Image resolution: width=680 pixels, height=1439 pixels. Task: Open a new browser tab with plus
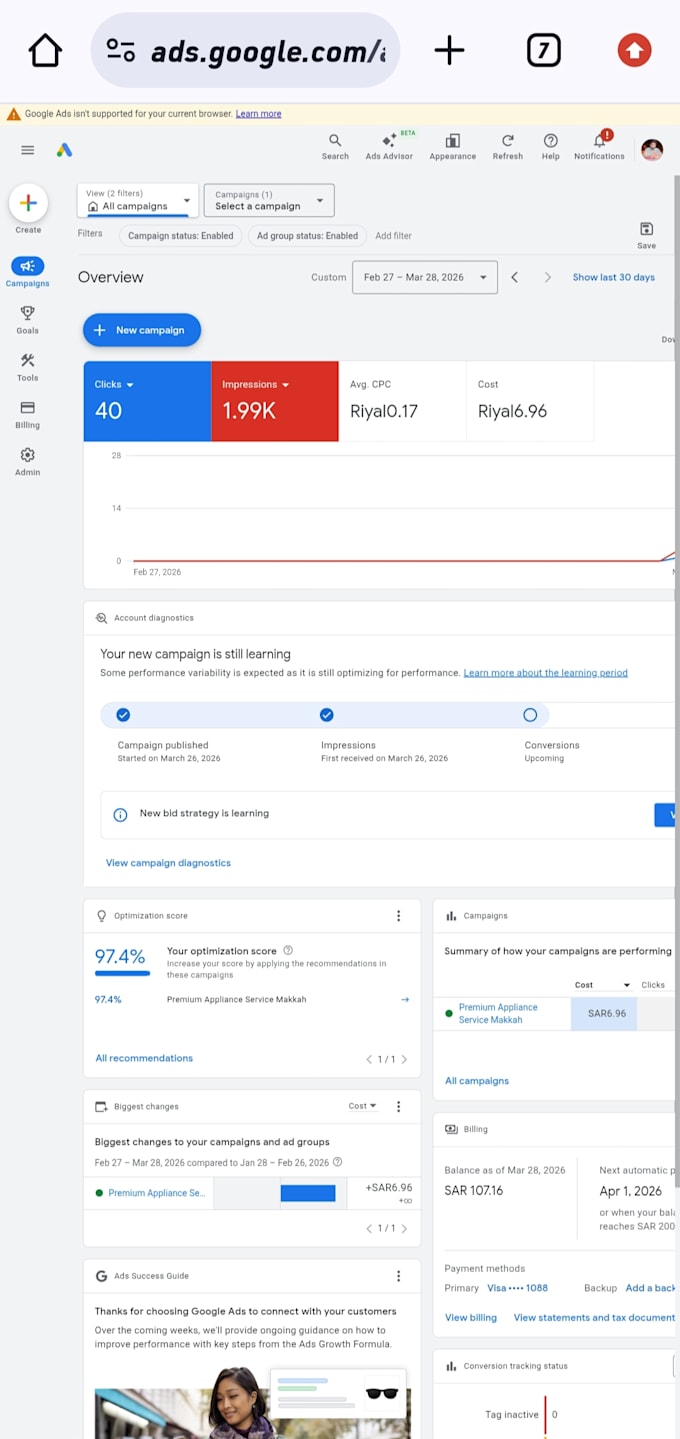pyautogui.click(x=449, y=50)
